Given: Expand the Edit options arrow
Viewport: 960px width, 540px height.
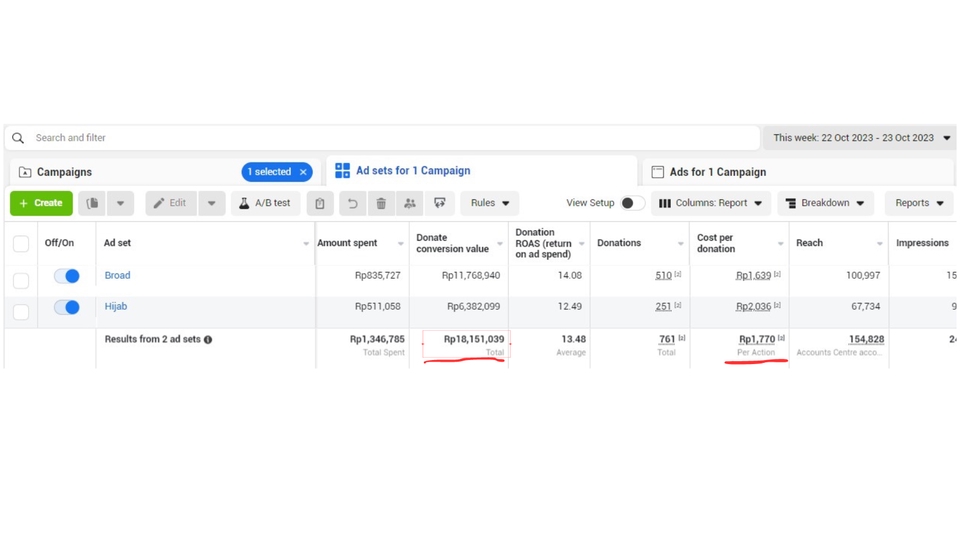Looking at the screenshot, I should pos(211,203).
